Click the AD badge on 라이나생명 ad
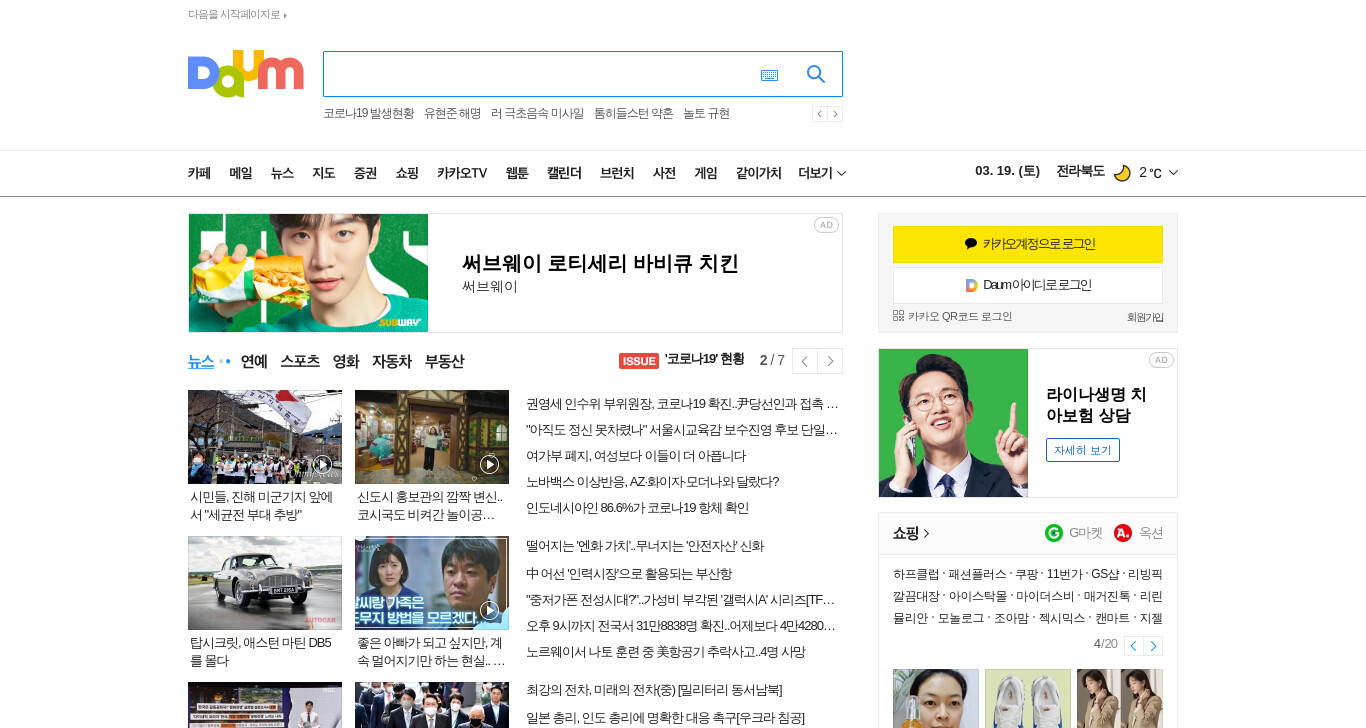 point(1161,360)
